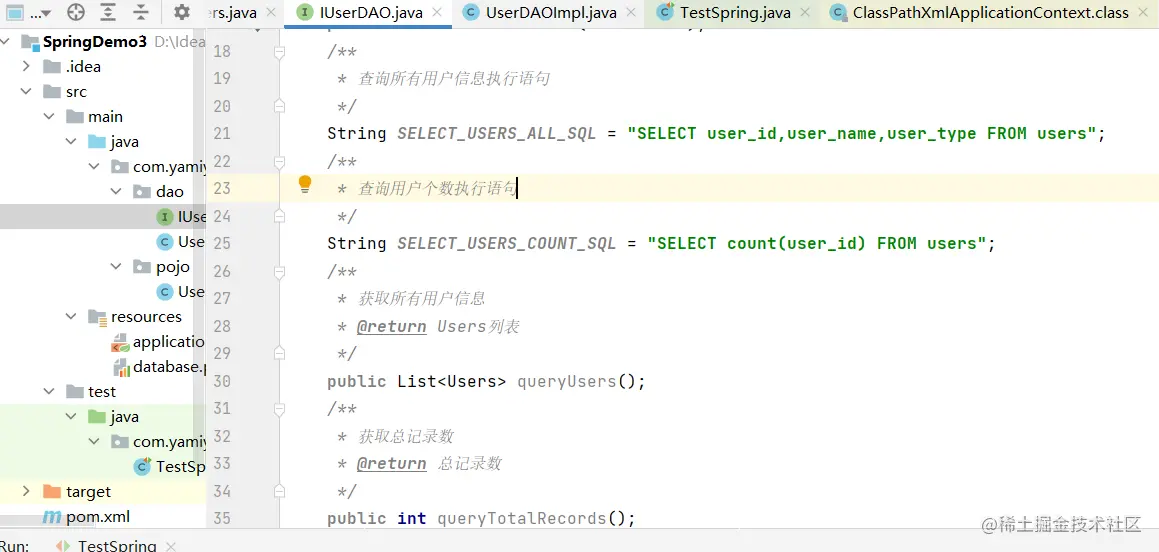Image resolution: width=1159 pixels, height=552 pixels.
Task: Click the Select Opened File target icon
Action: 75,13
